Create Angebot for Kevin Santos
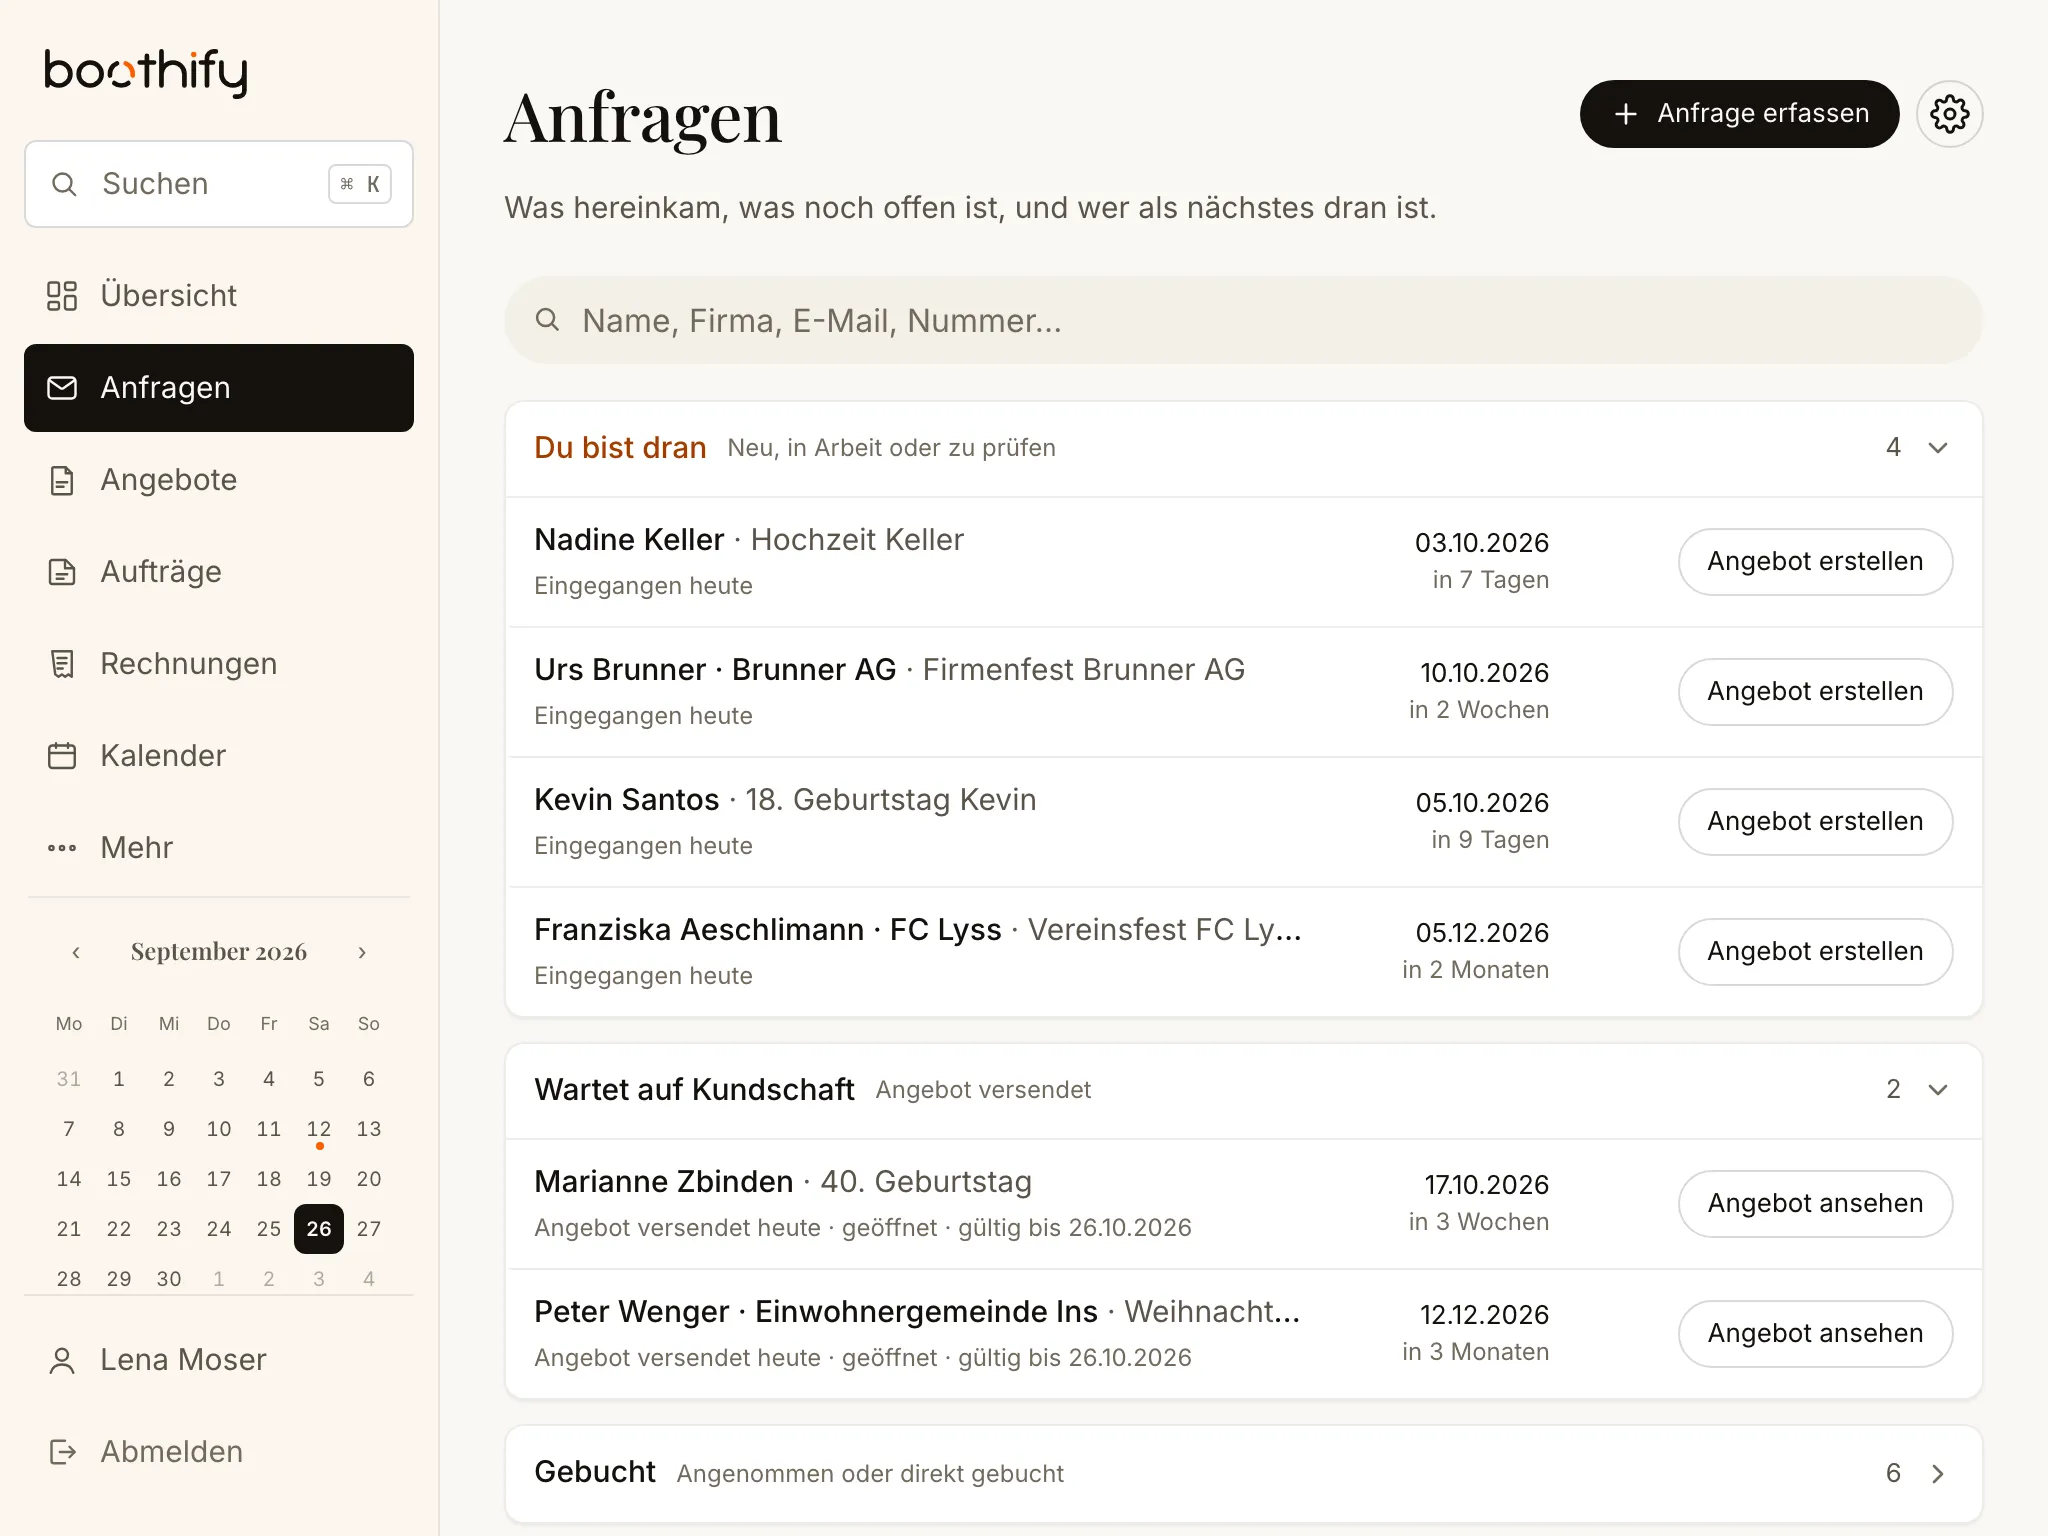Screen dimensions: 2048x1536 pyautogui.click(x=1815, y=822)
